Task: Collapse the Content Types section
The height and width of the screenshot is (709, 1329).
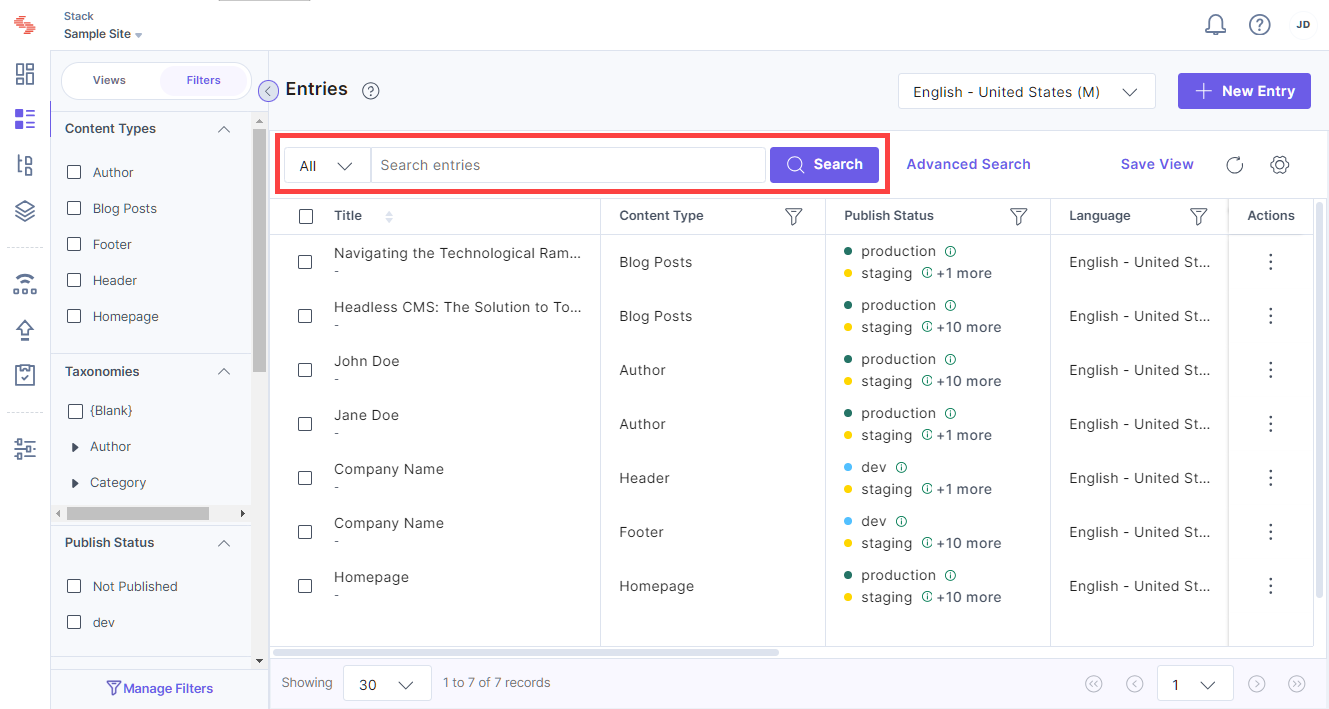Action: coord(224,129)
